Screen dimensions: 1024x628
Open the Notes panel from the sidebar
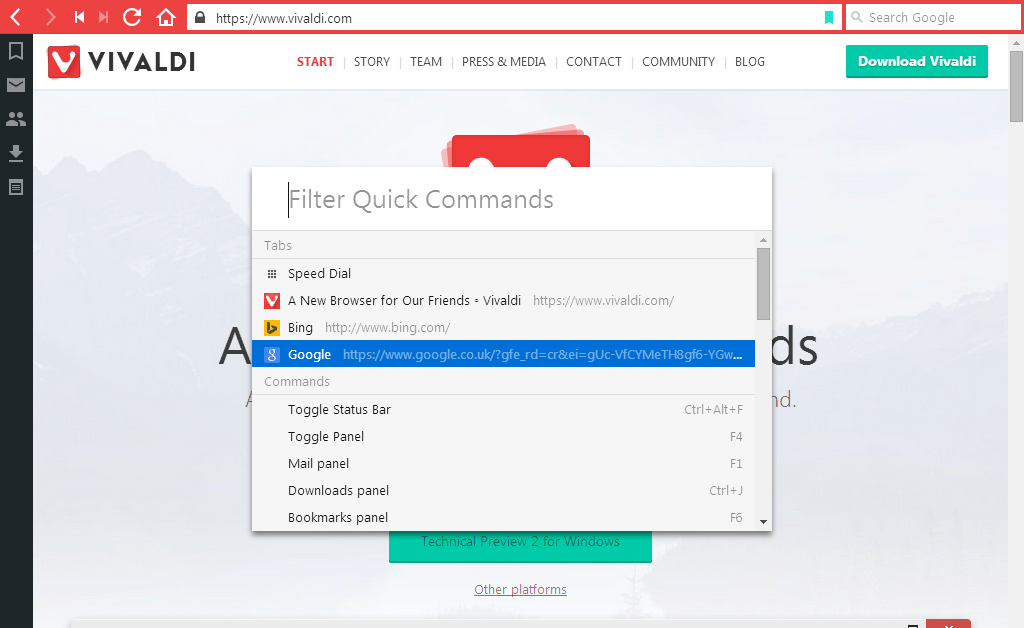click(15, 187)
